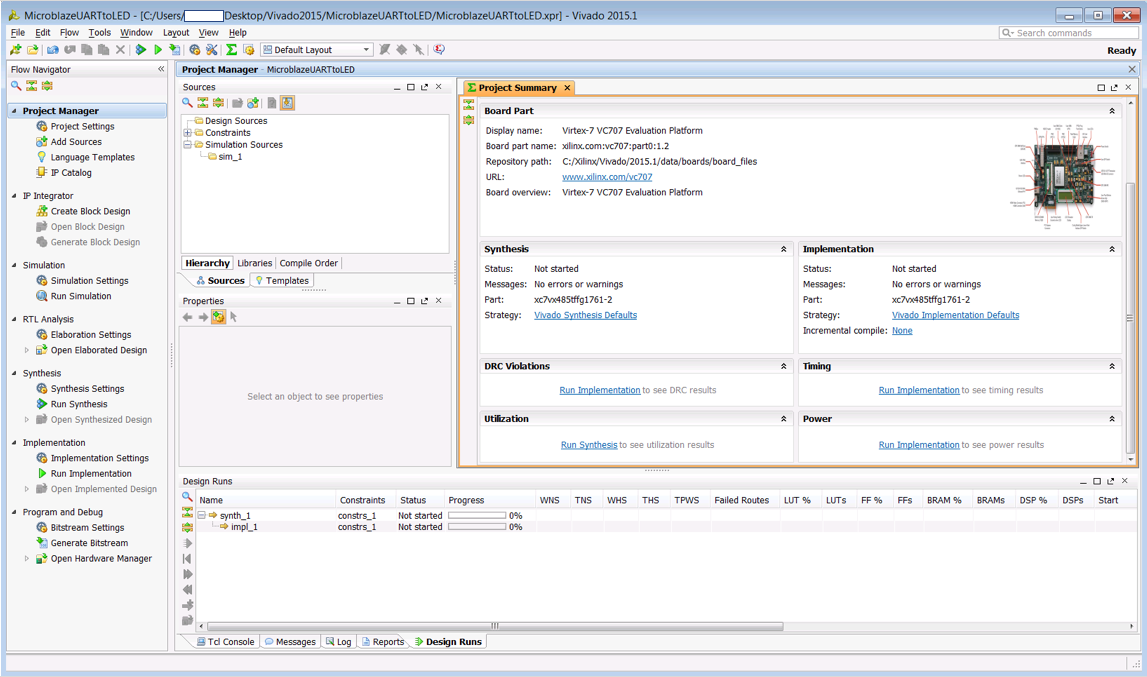
Task: Switch to the Templates tab
Action: coord(282,280)
